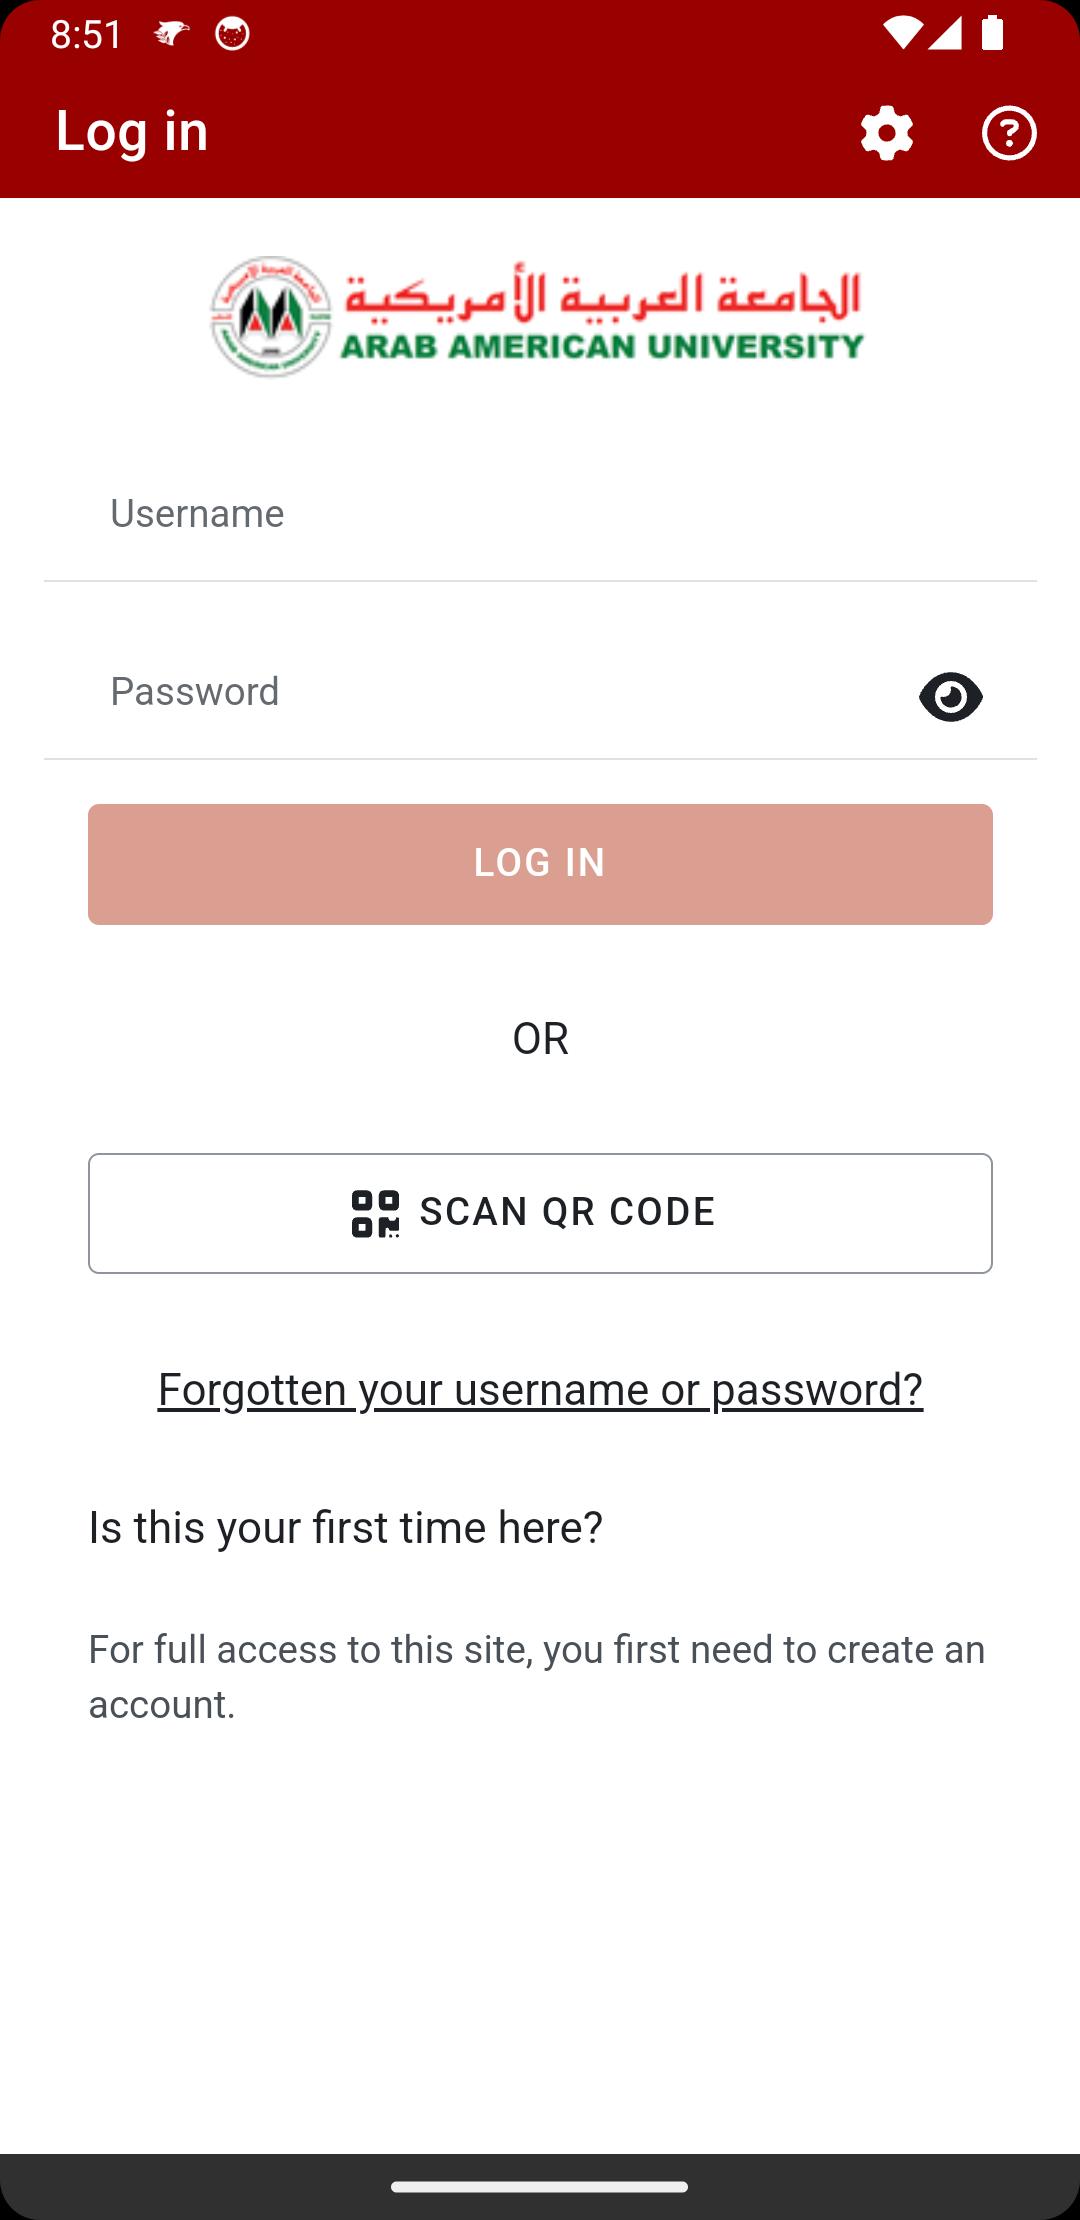Tap the QR code icon
The image size is (1080, 2220).
(375, 1213)
